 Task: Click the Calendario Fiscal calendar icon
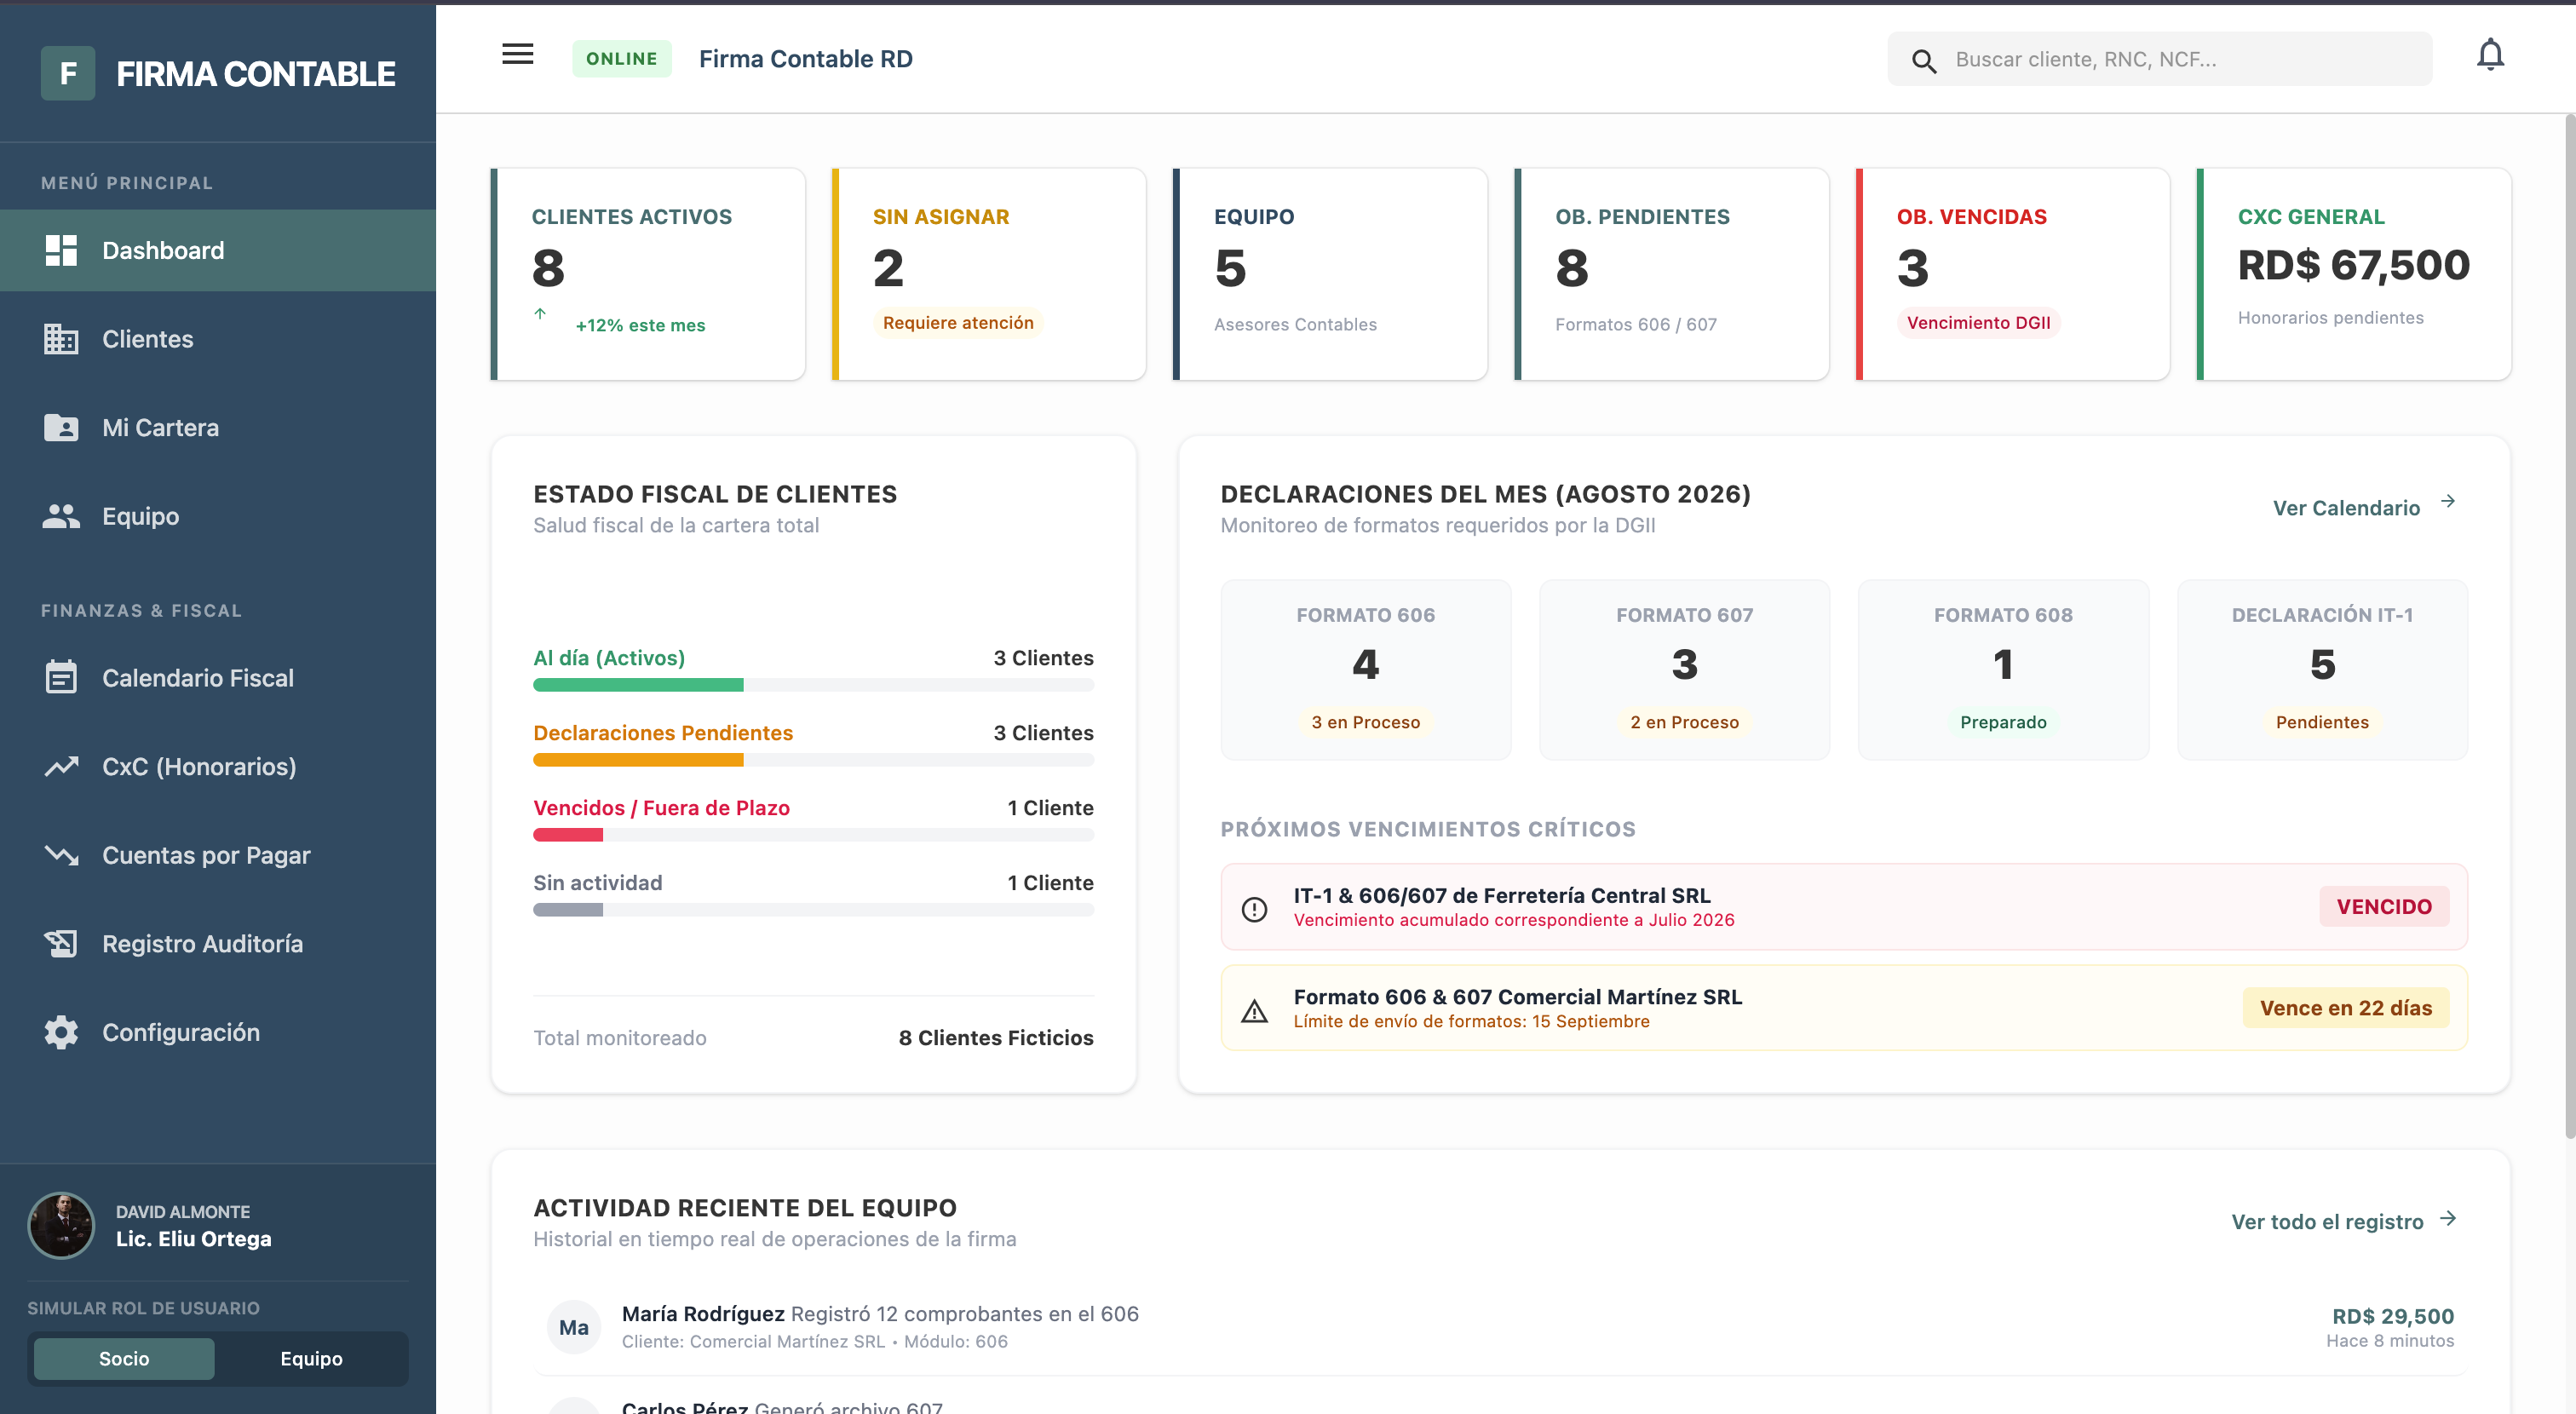pos(61,678)
